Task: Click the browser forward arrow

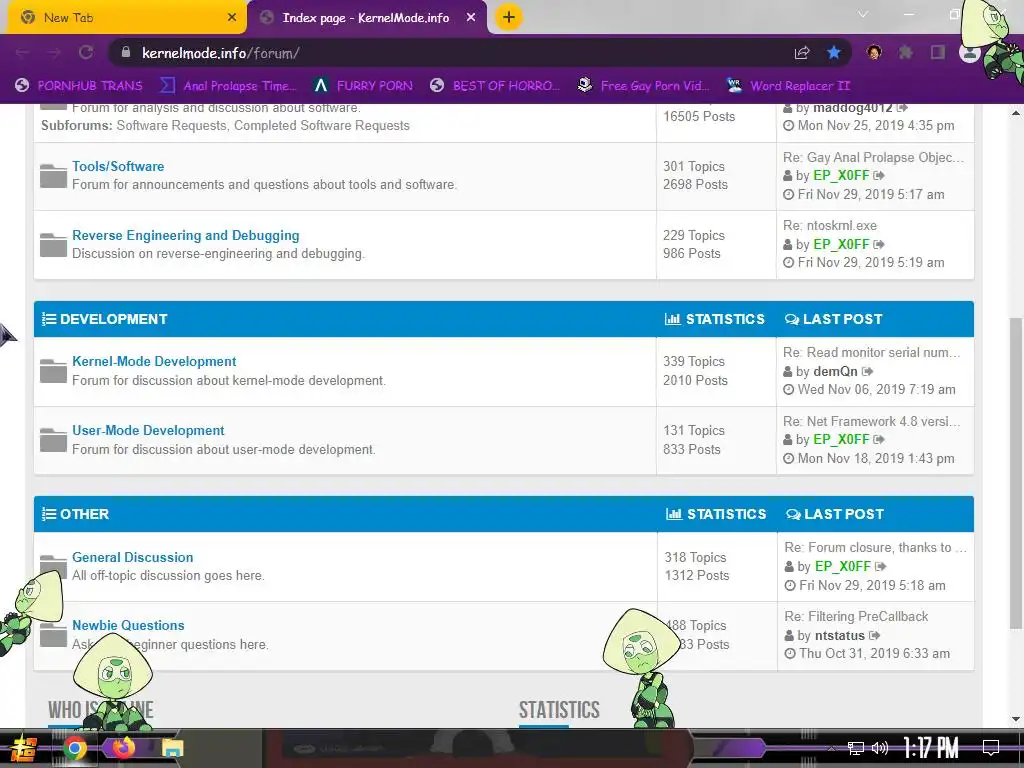Action: pos(54,53)
